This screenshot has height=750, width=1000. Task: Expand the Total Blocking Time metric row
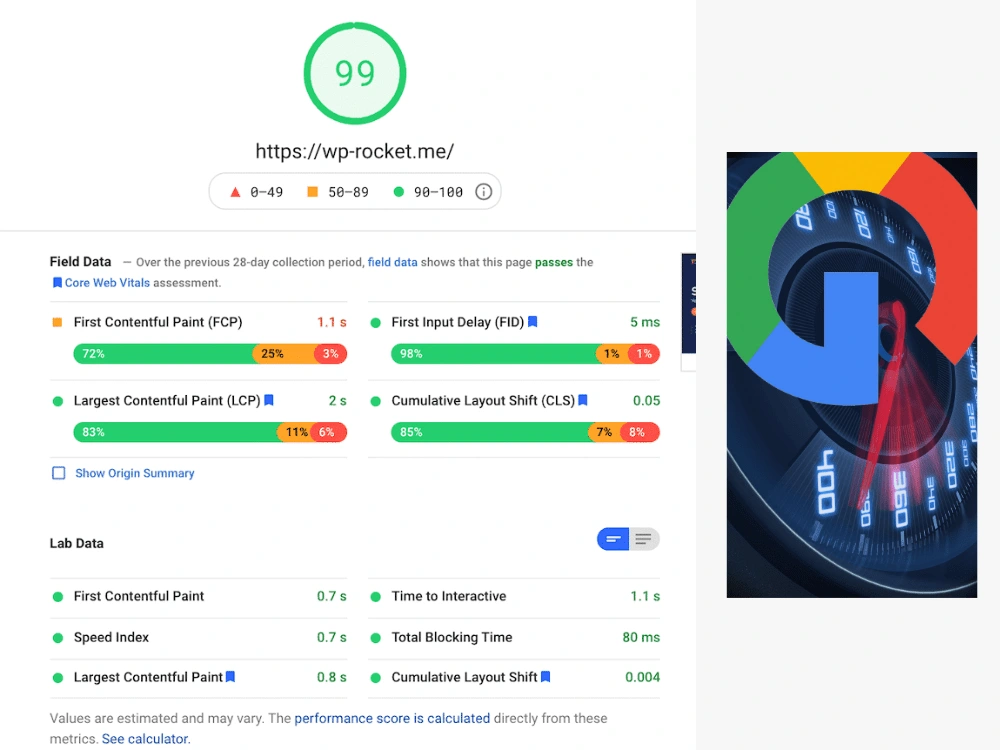514,637
